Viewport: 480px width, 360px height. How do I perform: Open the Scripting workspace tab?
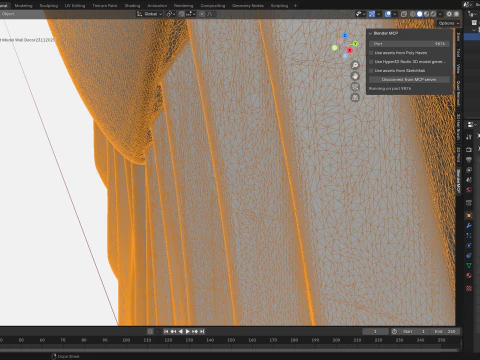point(279,6)
